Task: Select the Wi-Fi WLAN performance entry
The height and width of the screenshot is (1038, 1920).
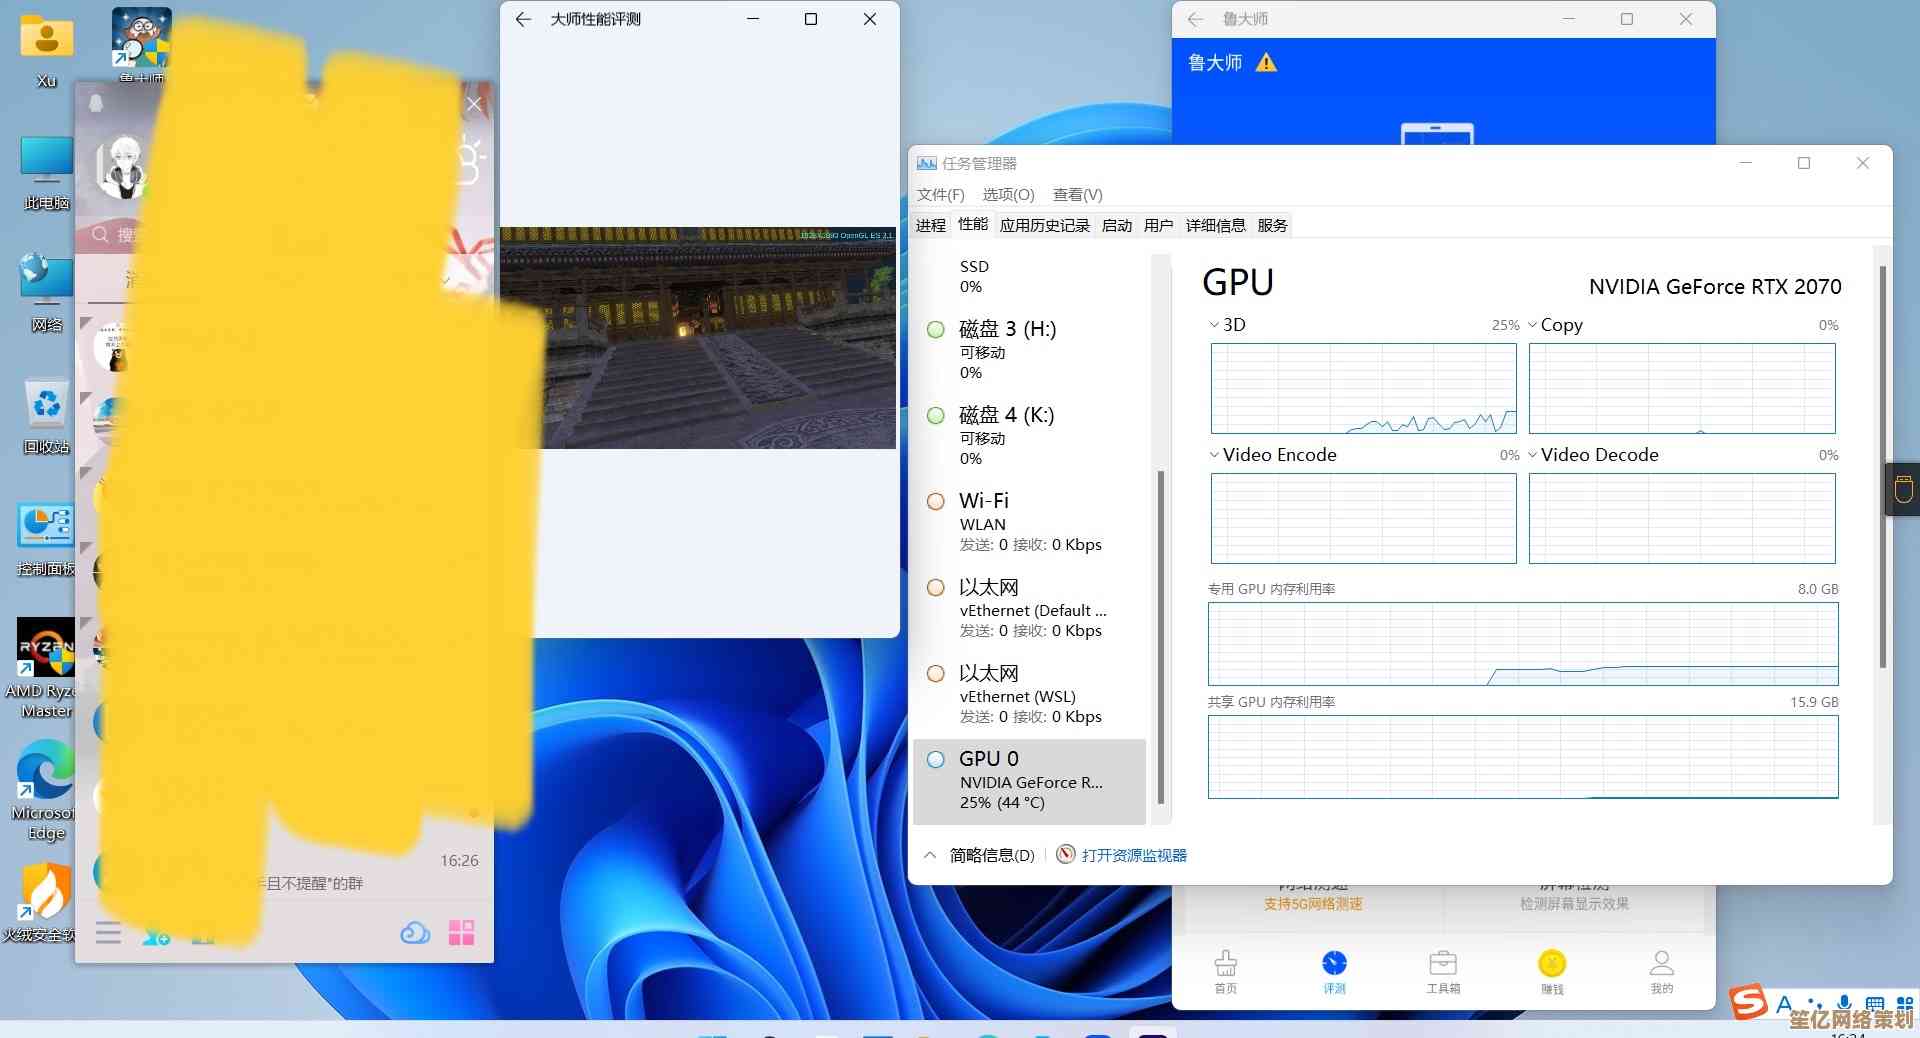Action: [x=1030, y=522]
